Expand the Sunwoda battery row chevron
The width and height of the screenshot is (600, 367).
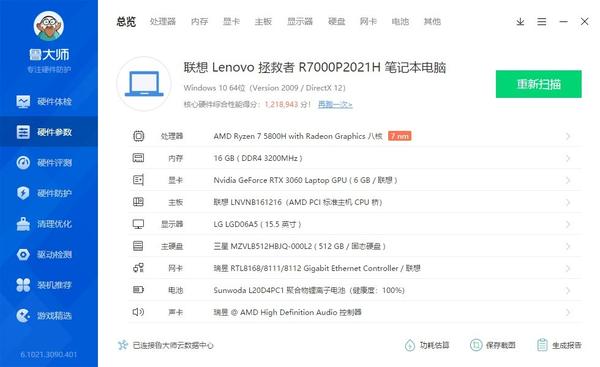click(568, 290)
